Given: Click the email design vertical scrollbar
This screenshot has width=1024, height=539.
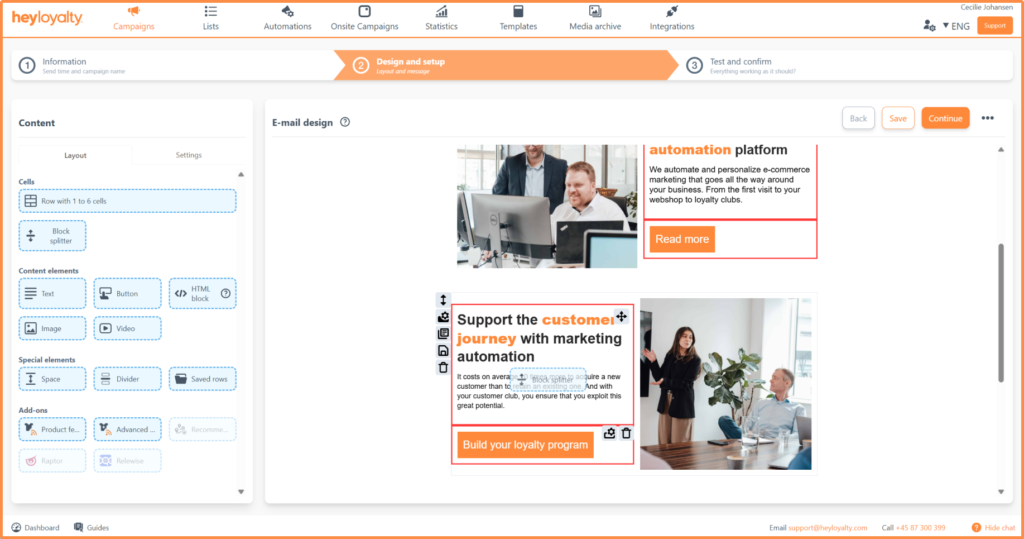Looking at the screenshot, I should click(1000, 310).
